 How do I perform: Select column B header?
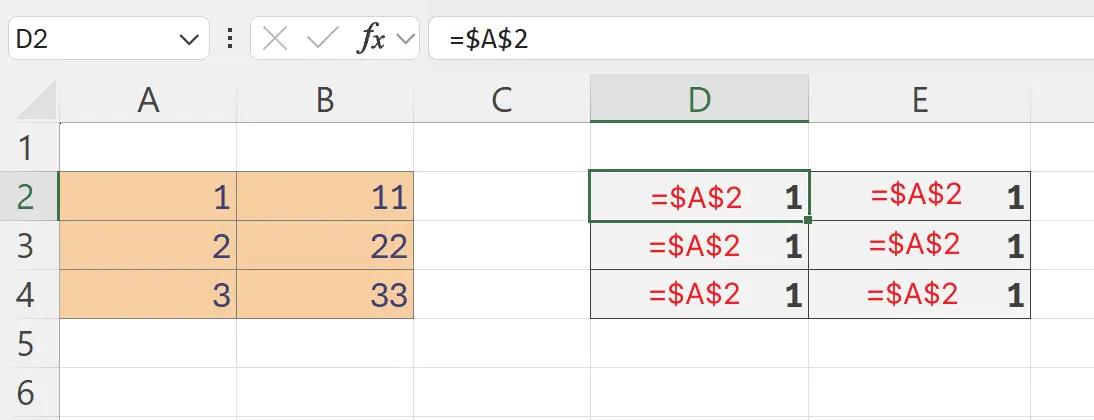324,100
